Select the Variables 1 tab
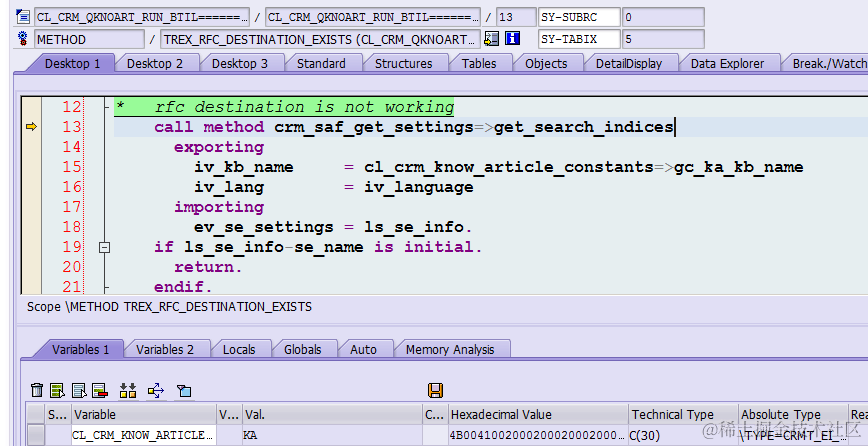This screenshot has width=868, height=446. click(80, 349)
